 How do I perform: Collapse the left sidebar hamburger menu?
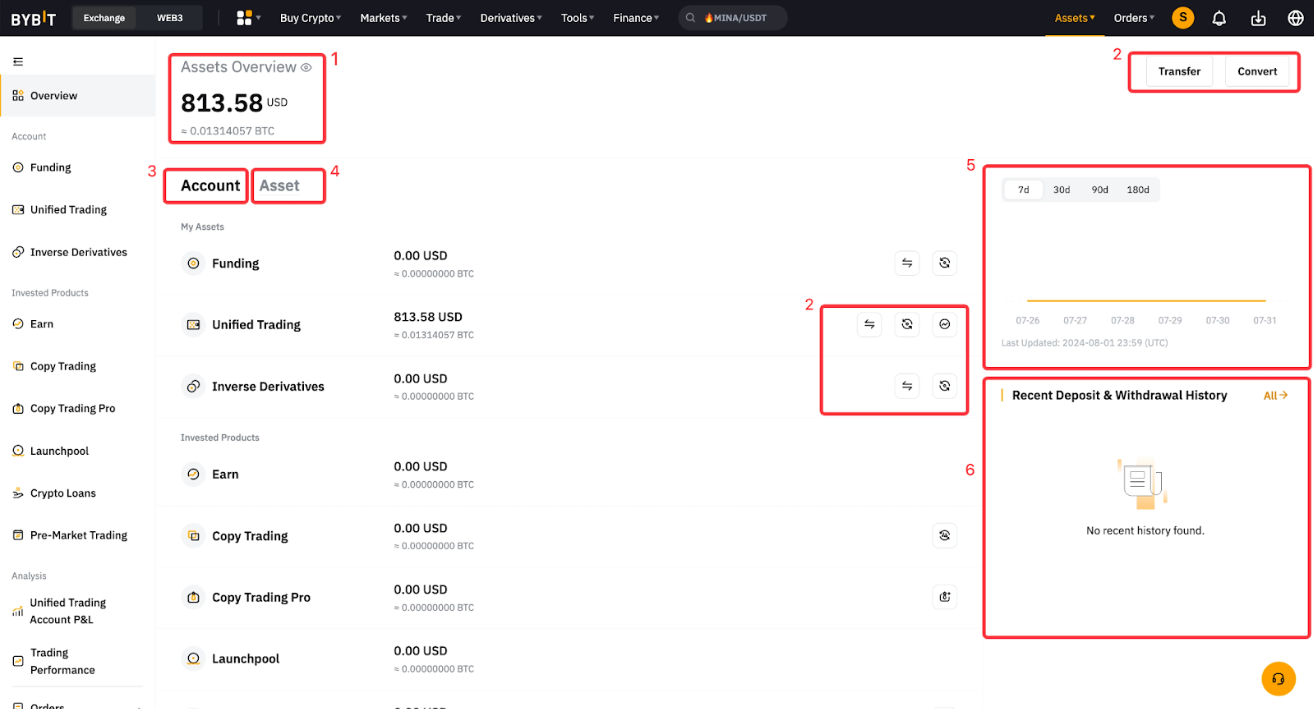pos(18,62)
